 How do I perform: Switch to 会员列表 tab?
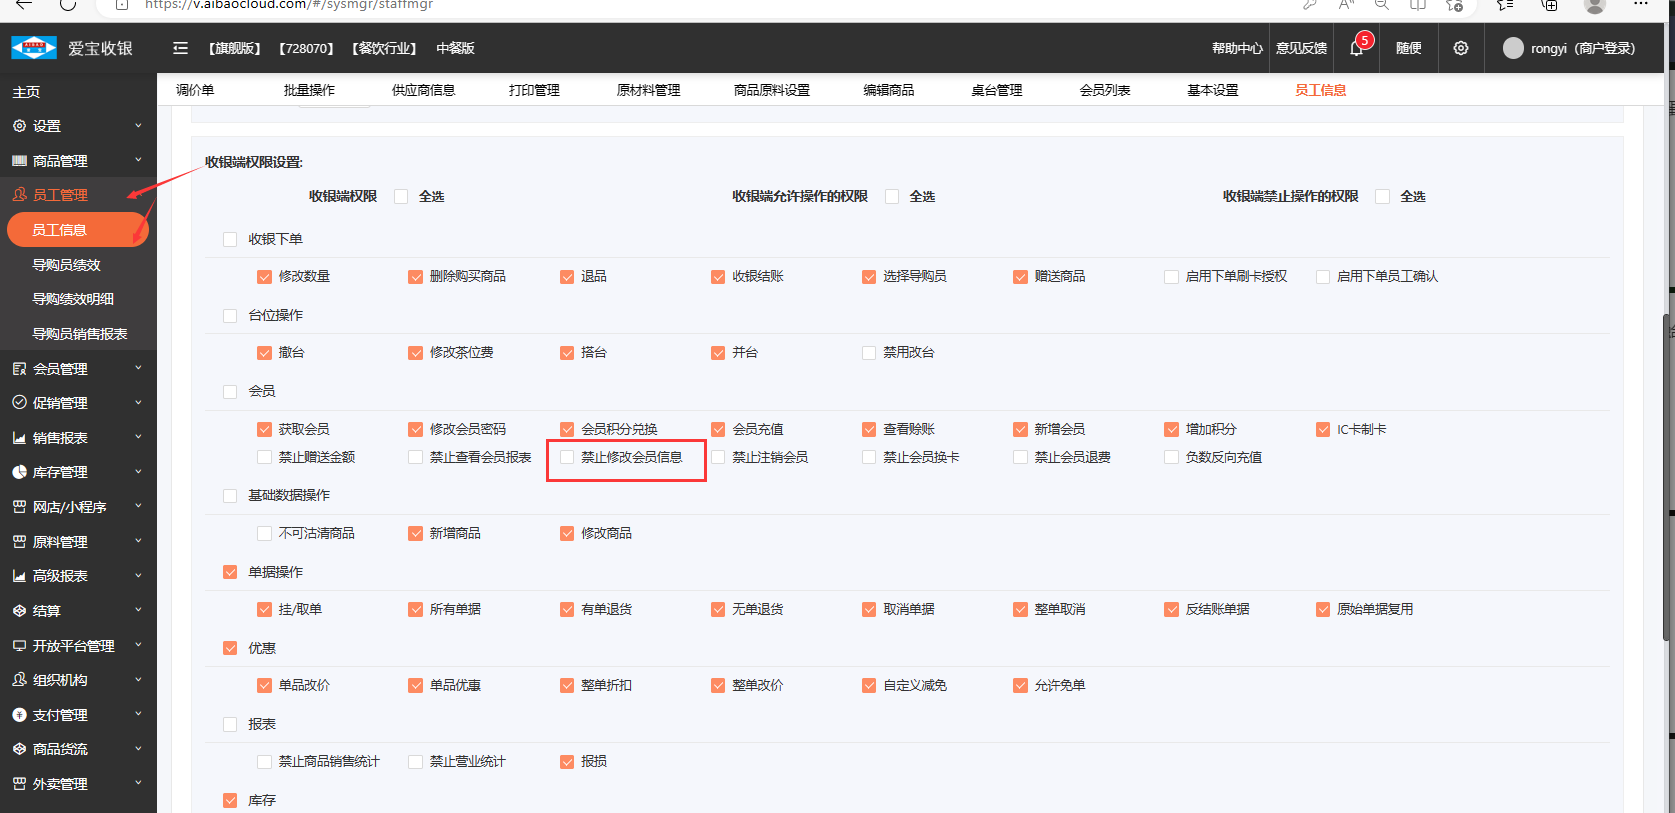point(1105,90)
